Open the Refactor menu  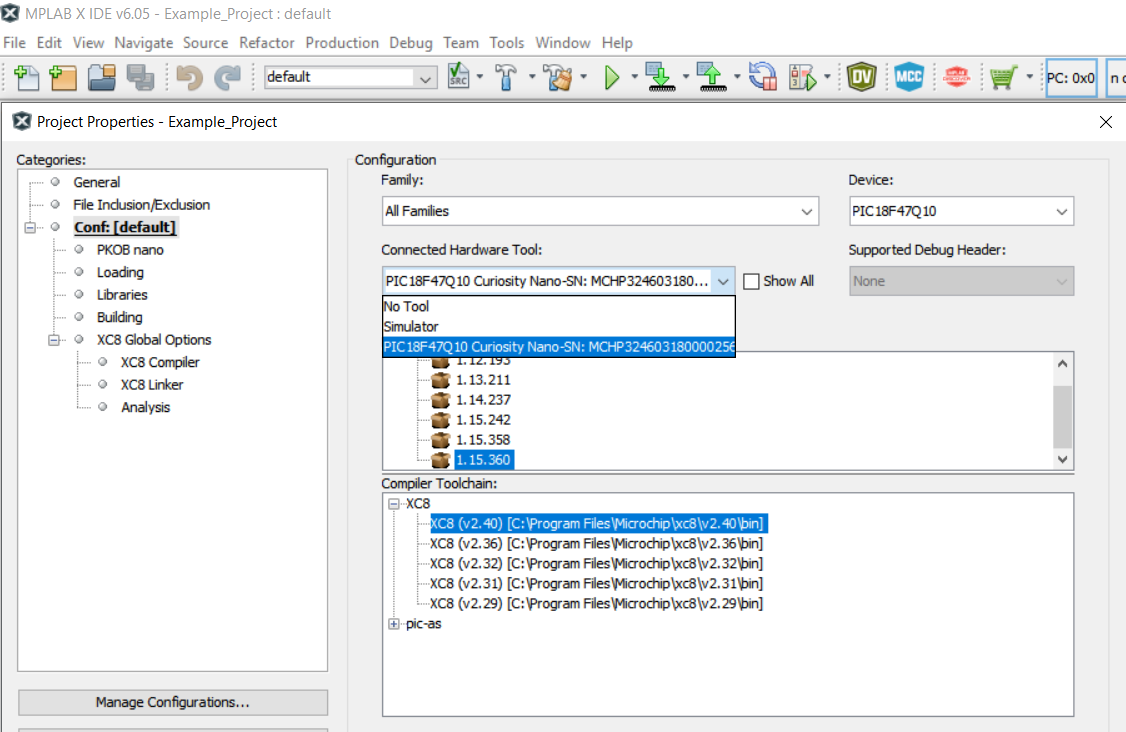click(266, 43)
